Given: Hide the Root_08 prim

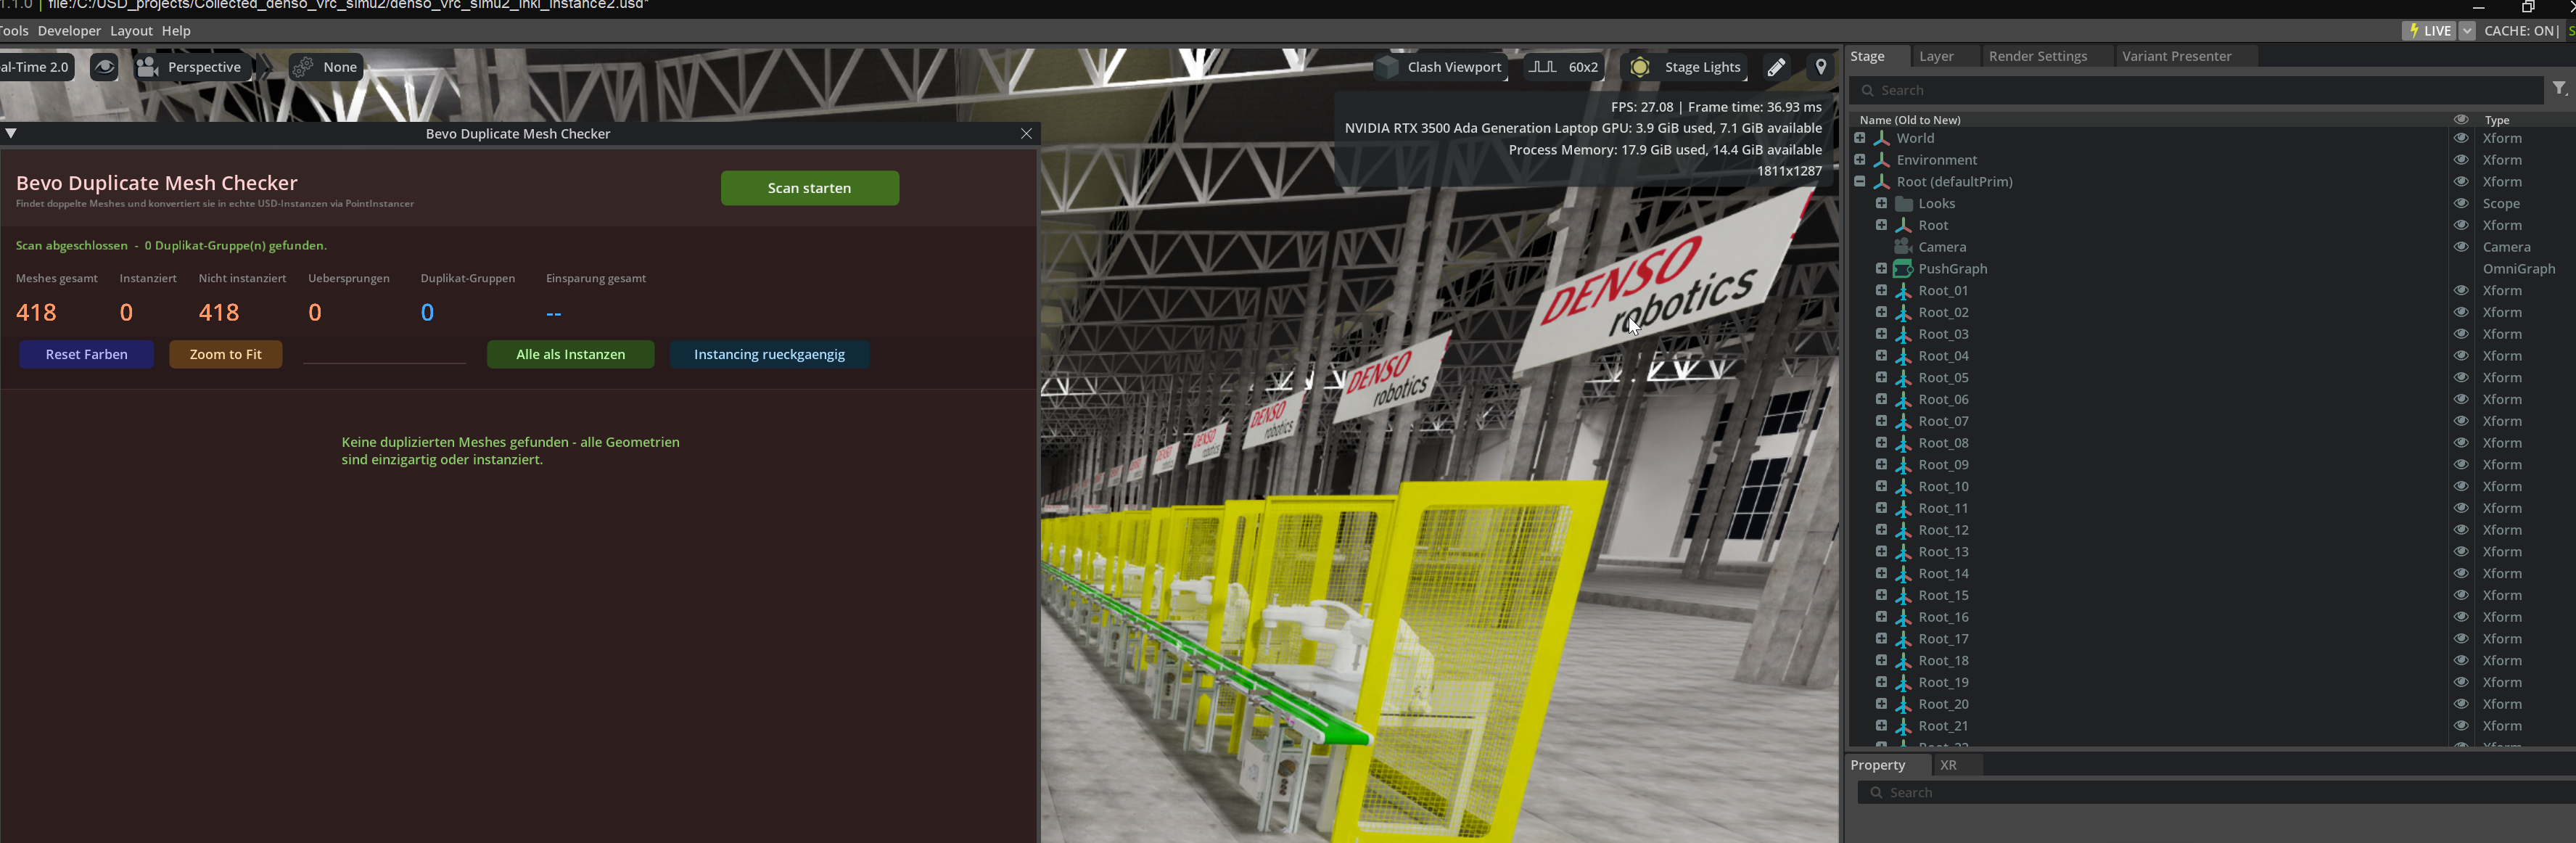Looking at the screenshot, I should click(x=2461, y=443).
